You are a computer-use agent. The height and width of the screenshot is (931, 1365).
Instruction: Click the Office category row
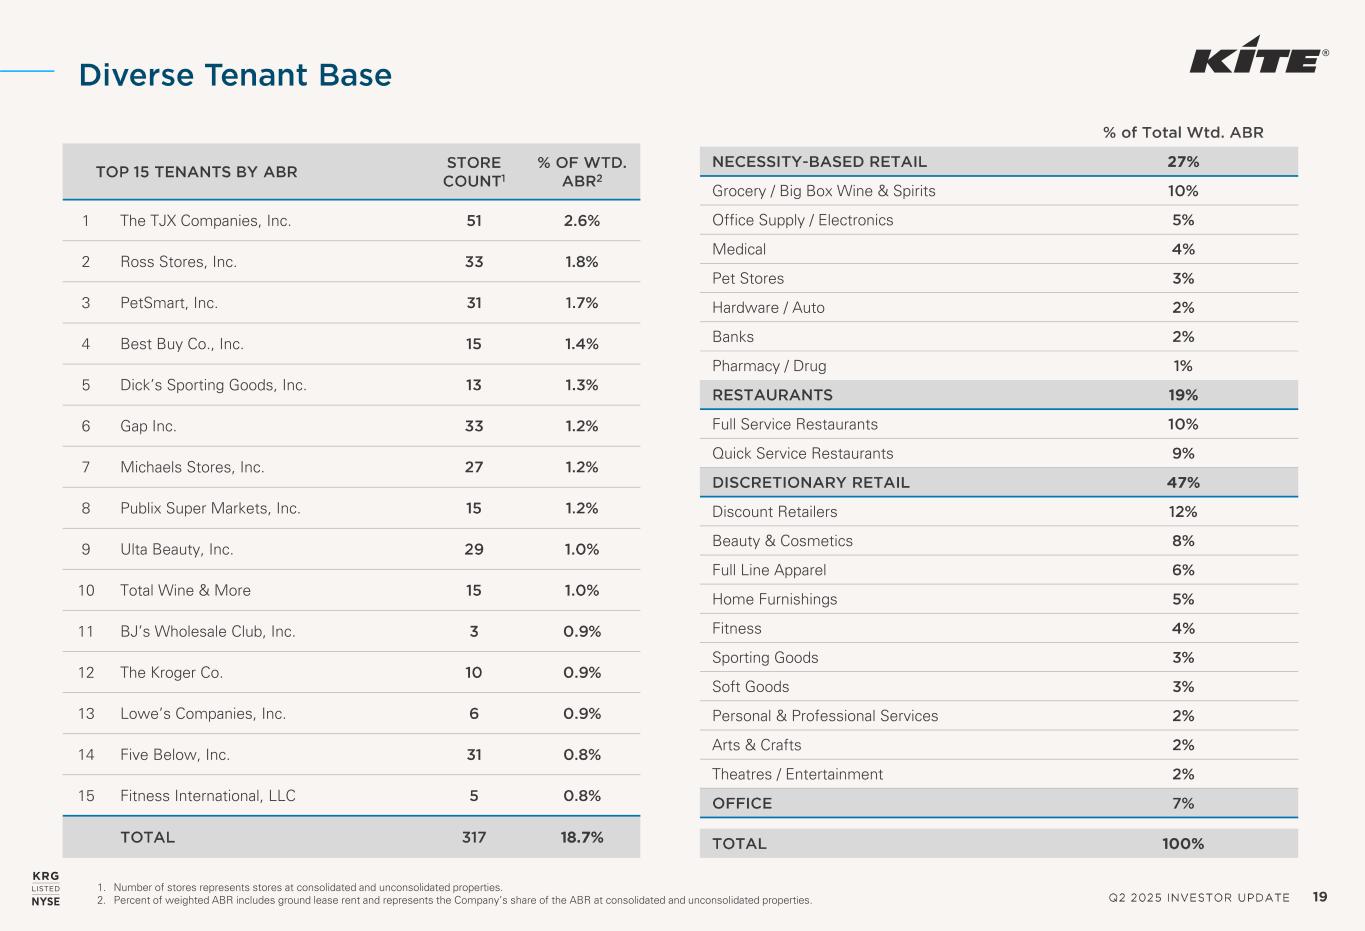(x=742, y=803)
